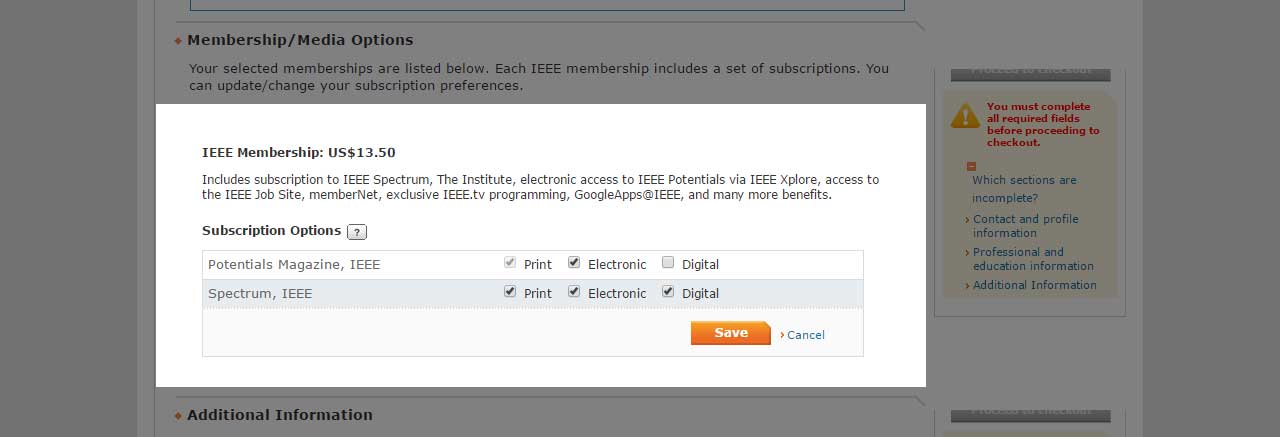Toggle Print checkbox for Potentials Magazine
Viewport: 1280px width, 437px height.
(510, 263)
